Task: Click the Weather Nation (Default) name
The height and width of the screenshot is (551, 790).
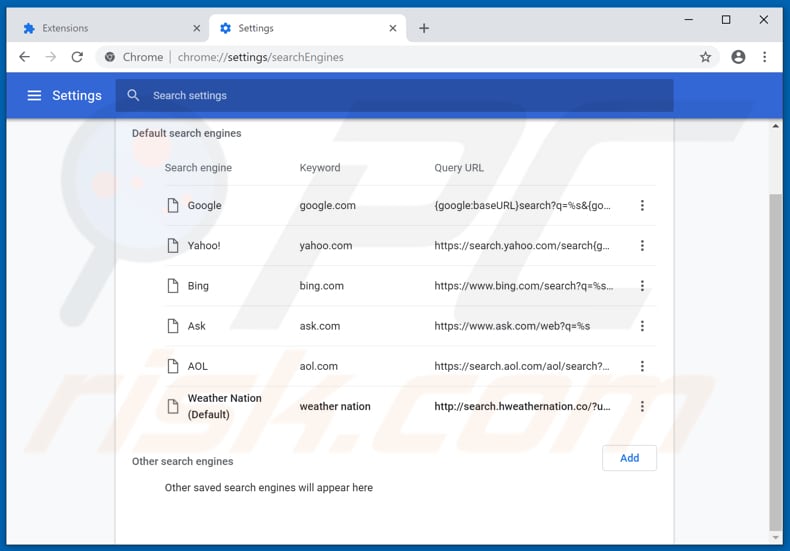Action: click(224, 406)
